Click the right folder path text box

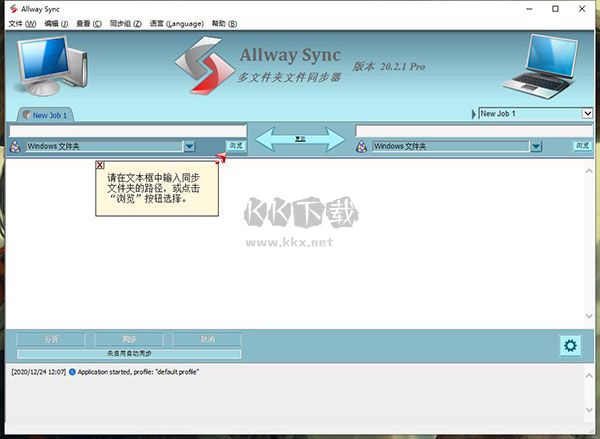tap(474, 131)
